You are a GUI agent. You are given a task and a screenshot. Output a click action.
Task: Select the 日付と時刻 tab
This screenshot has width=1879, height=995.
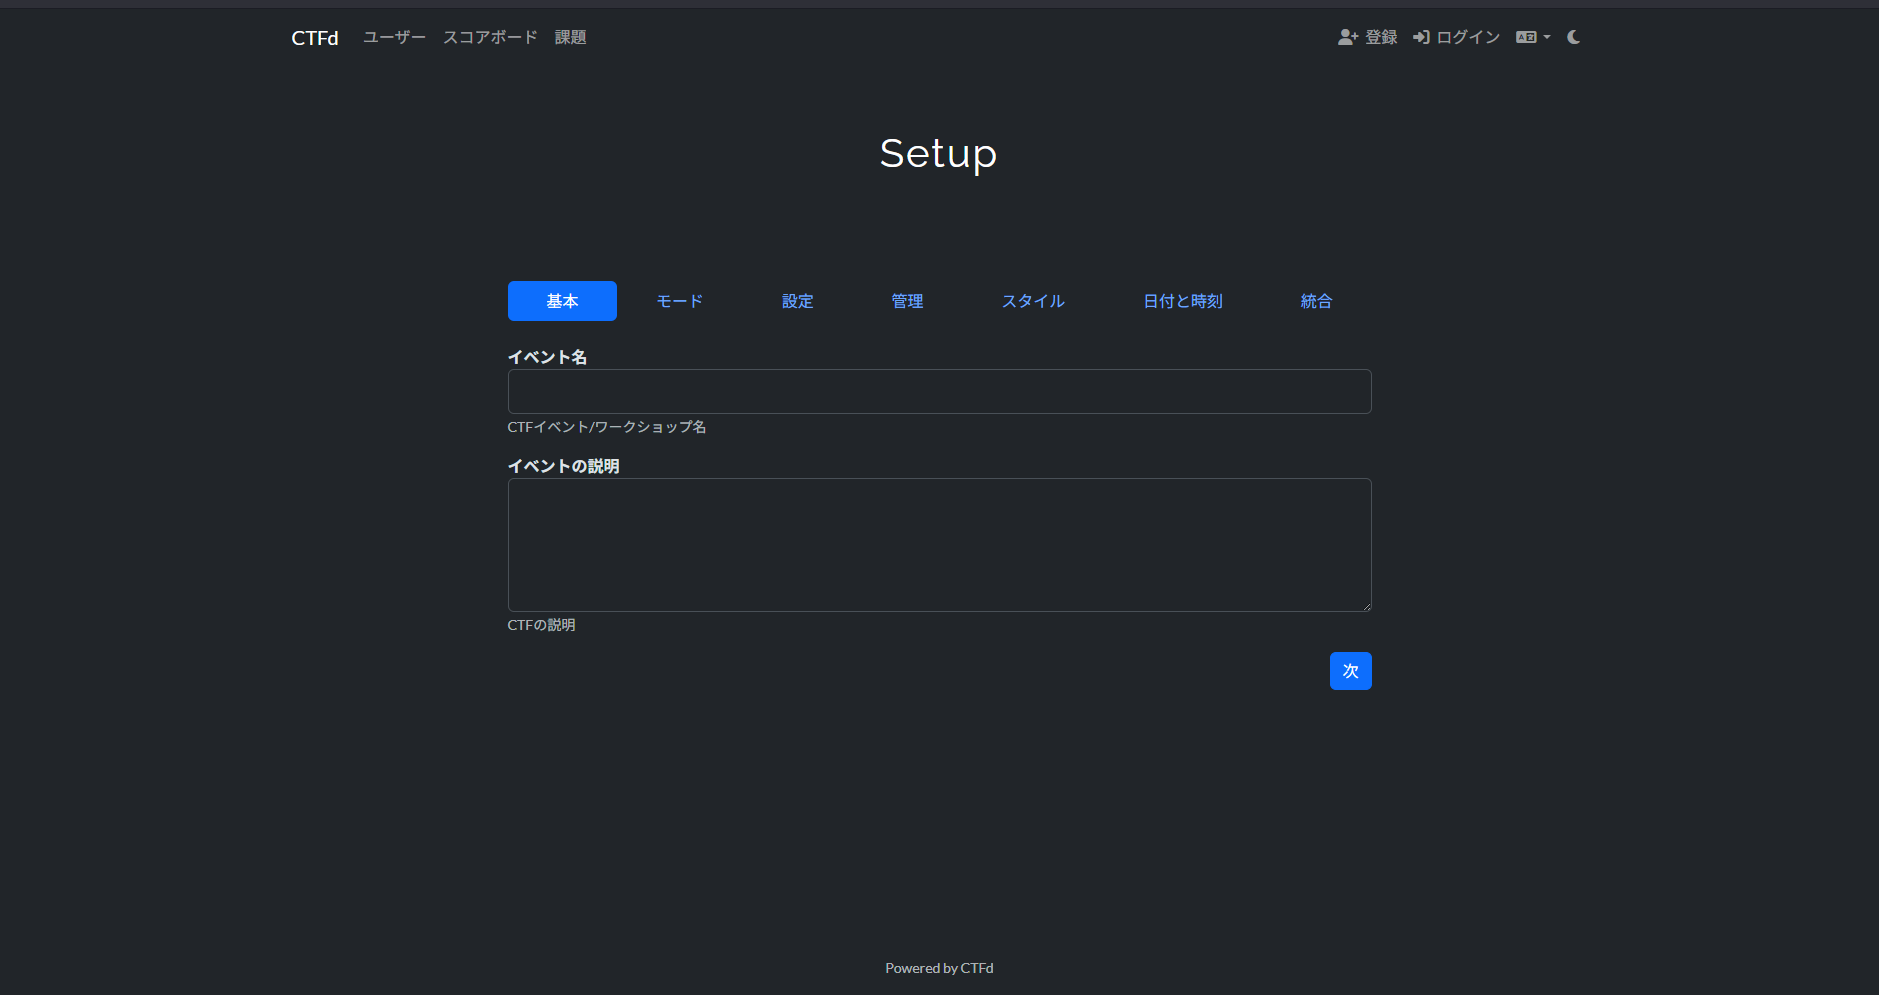click(x=1182, y=301)
